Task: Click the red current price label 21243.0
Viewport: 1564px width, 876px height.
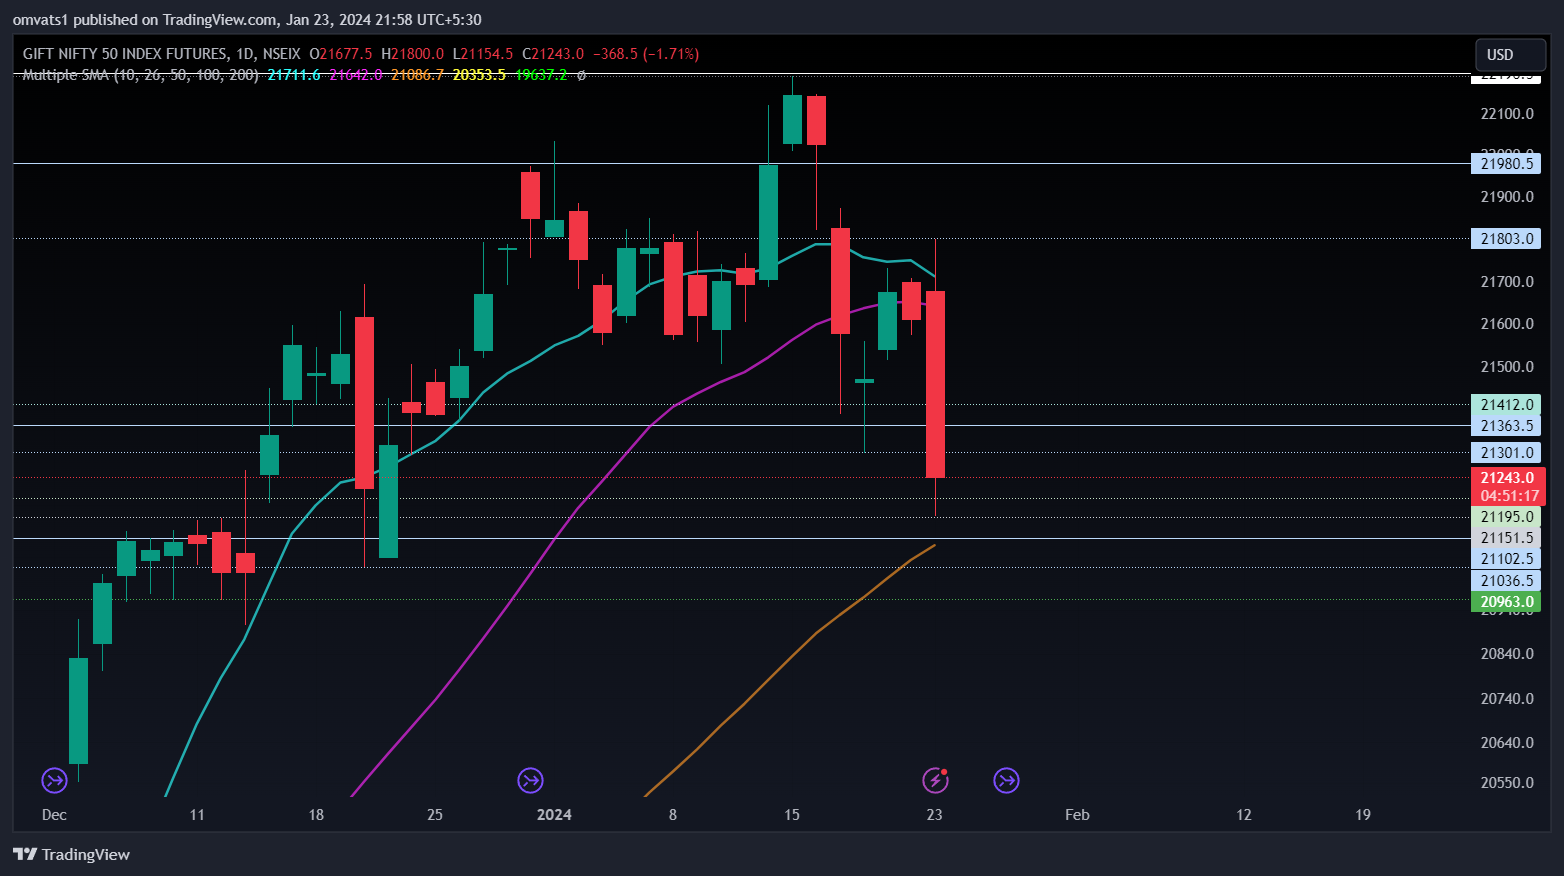Action: (x=1506, y=478)
